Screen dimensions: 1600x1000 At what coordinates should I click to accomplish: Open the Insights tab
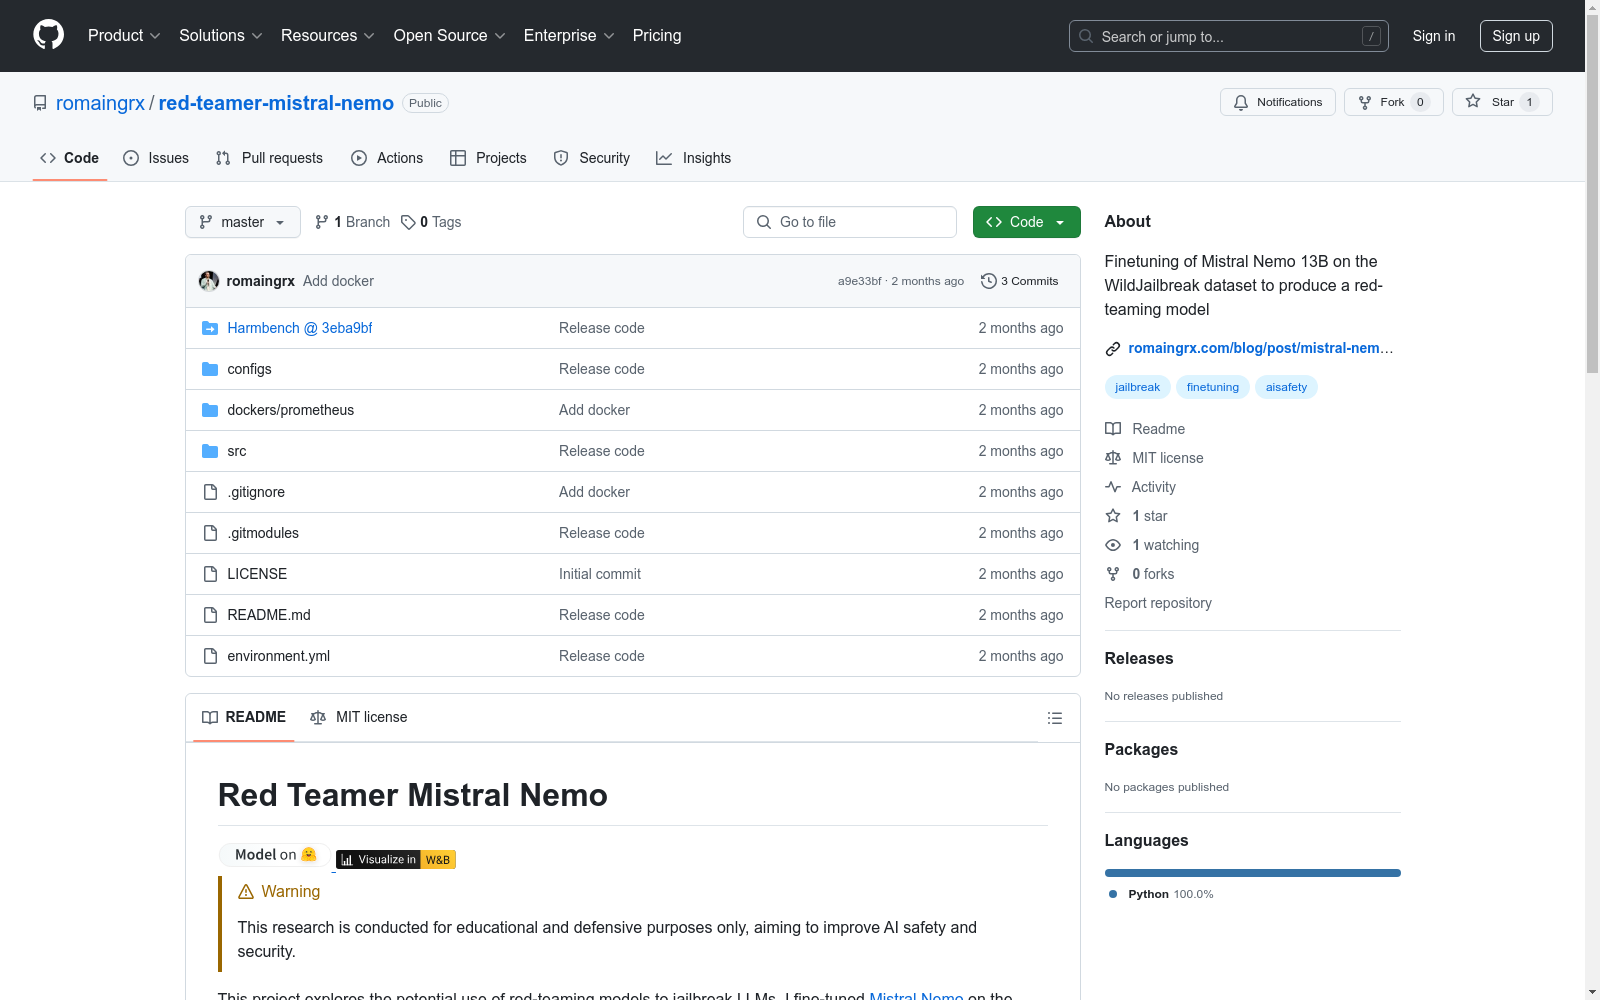pyautogui.click(x=693, y=158)
